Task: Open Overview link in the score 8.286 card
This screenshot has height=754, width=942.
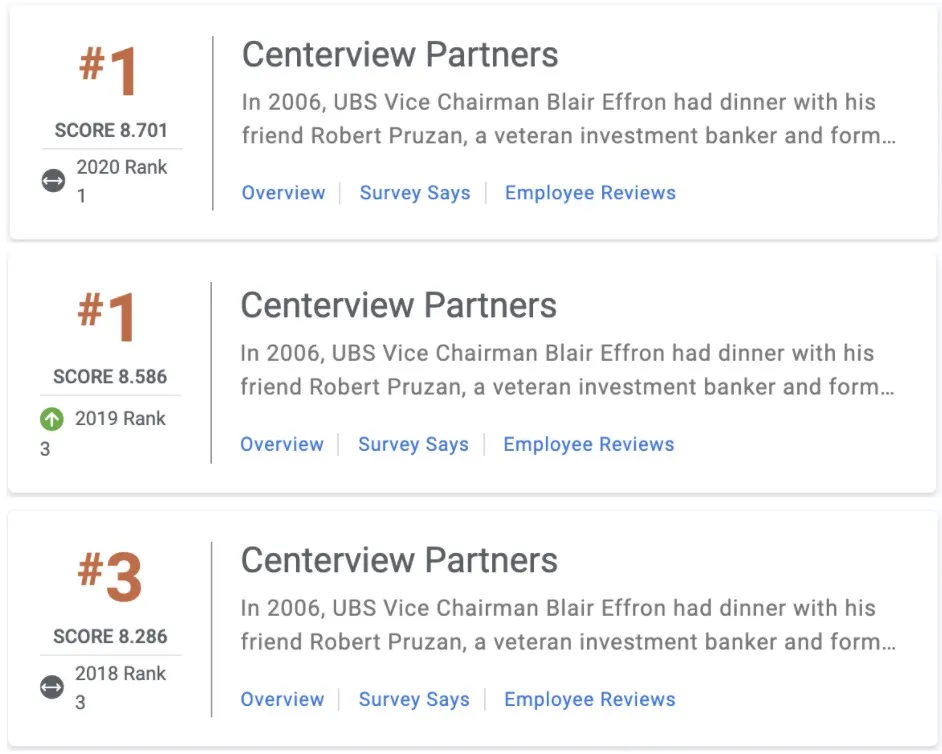Action: [282, 699]
